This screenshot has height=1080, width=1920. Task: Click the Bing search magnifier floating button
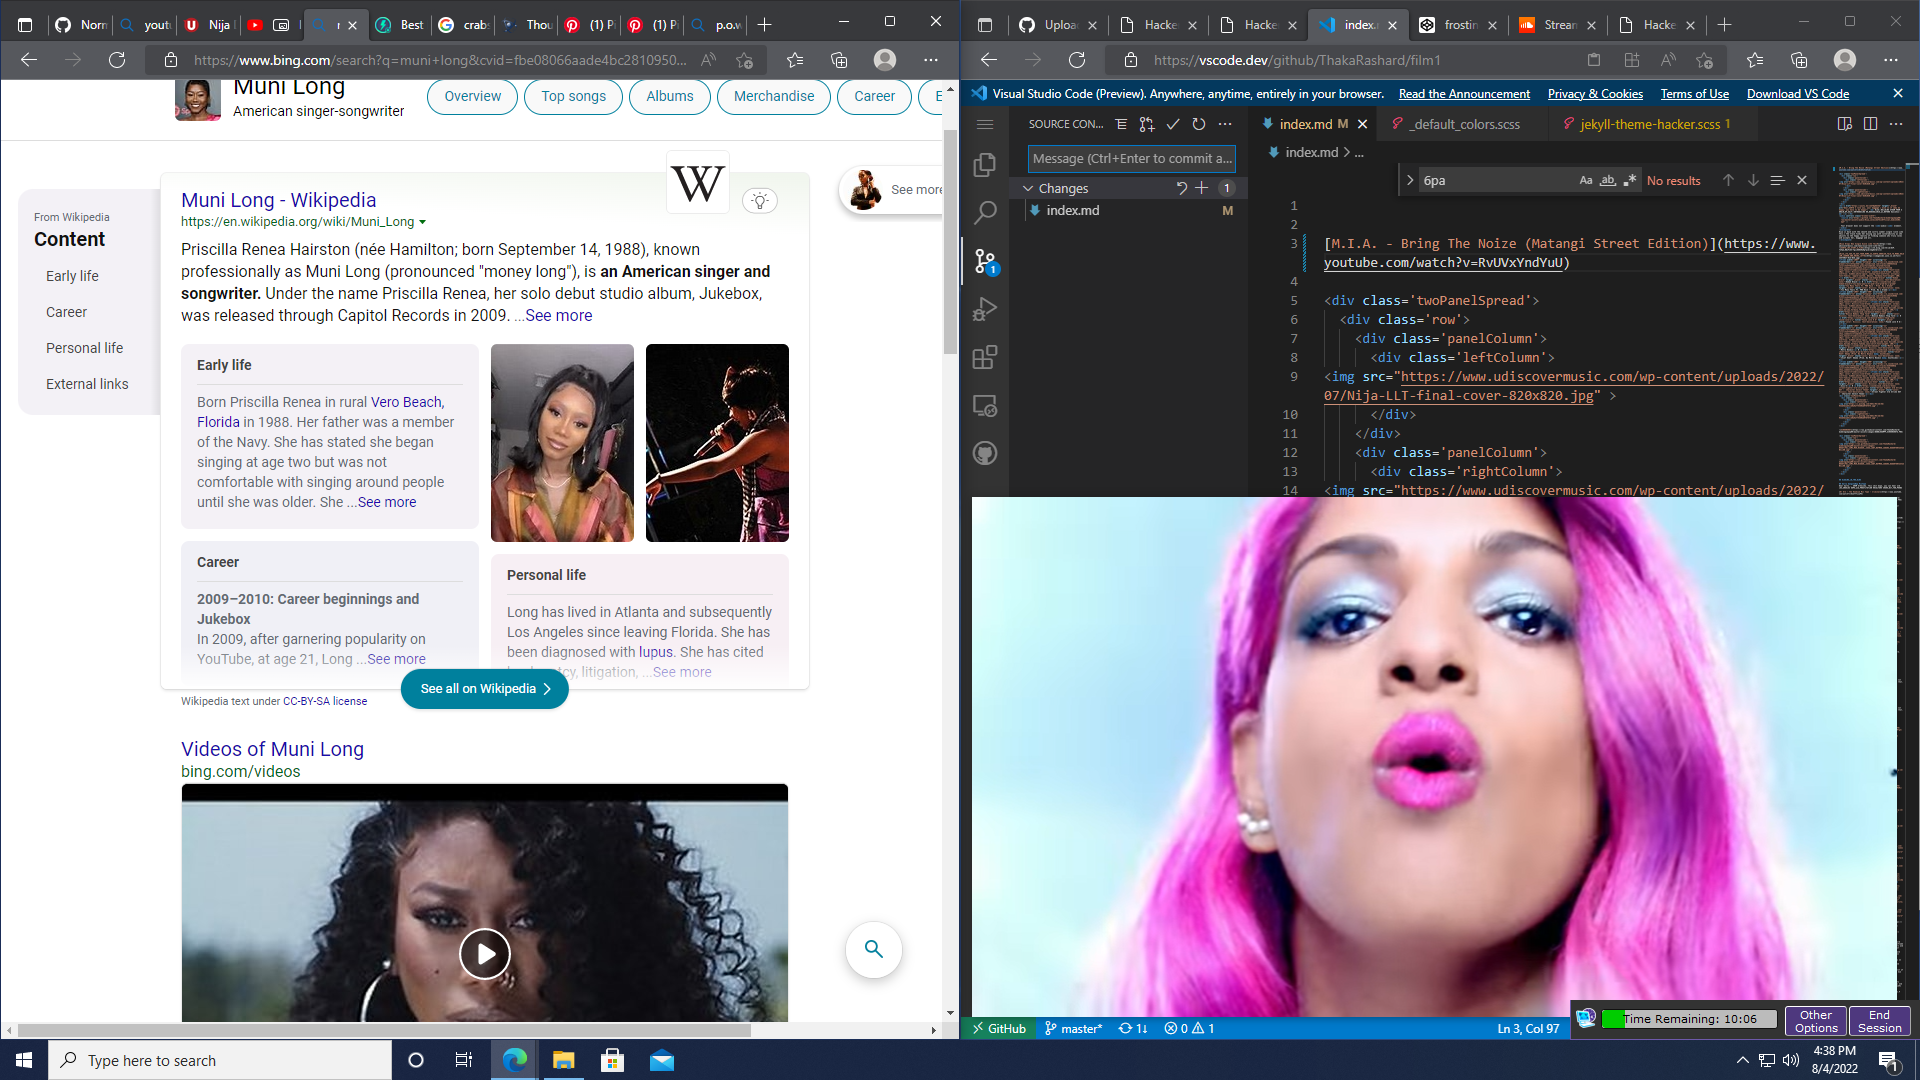click(x=874, y=949)
